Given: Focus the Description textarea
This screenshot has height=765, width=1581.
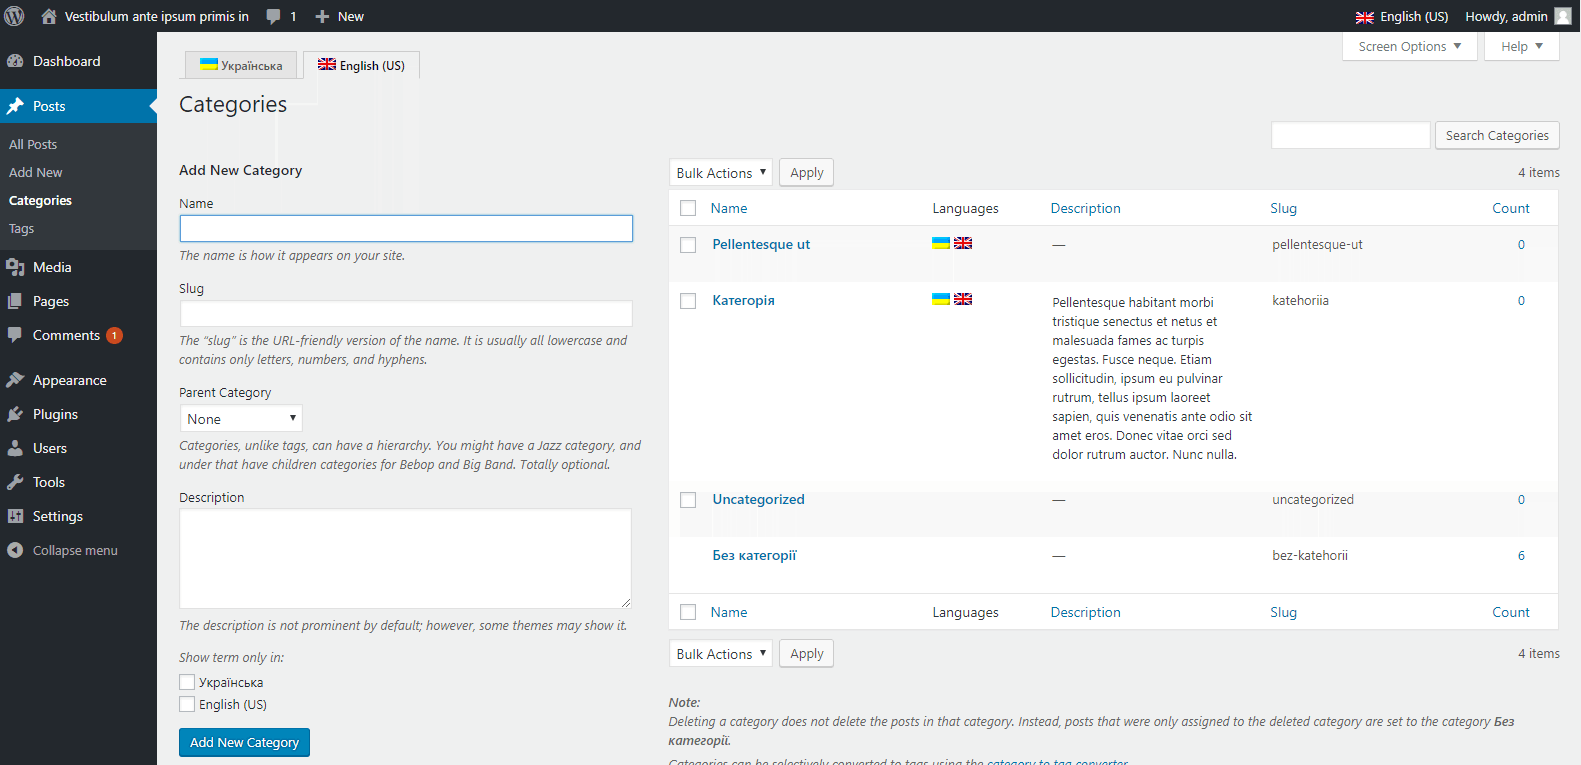Looking at the screenshot, I should pos(405,558).
